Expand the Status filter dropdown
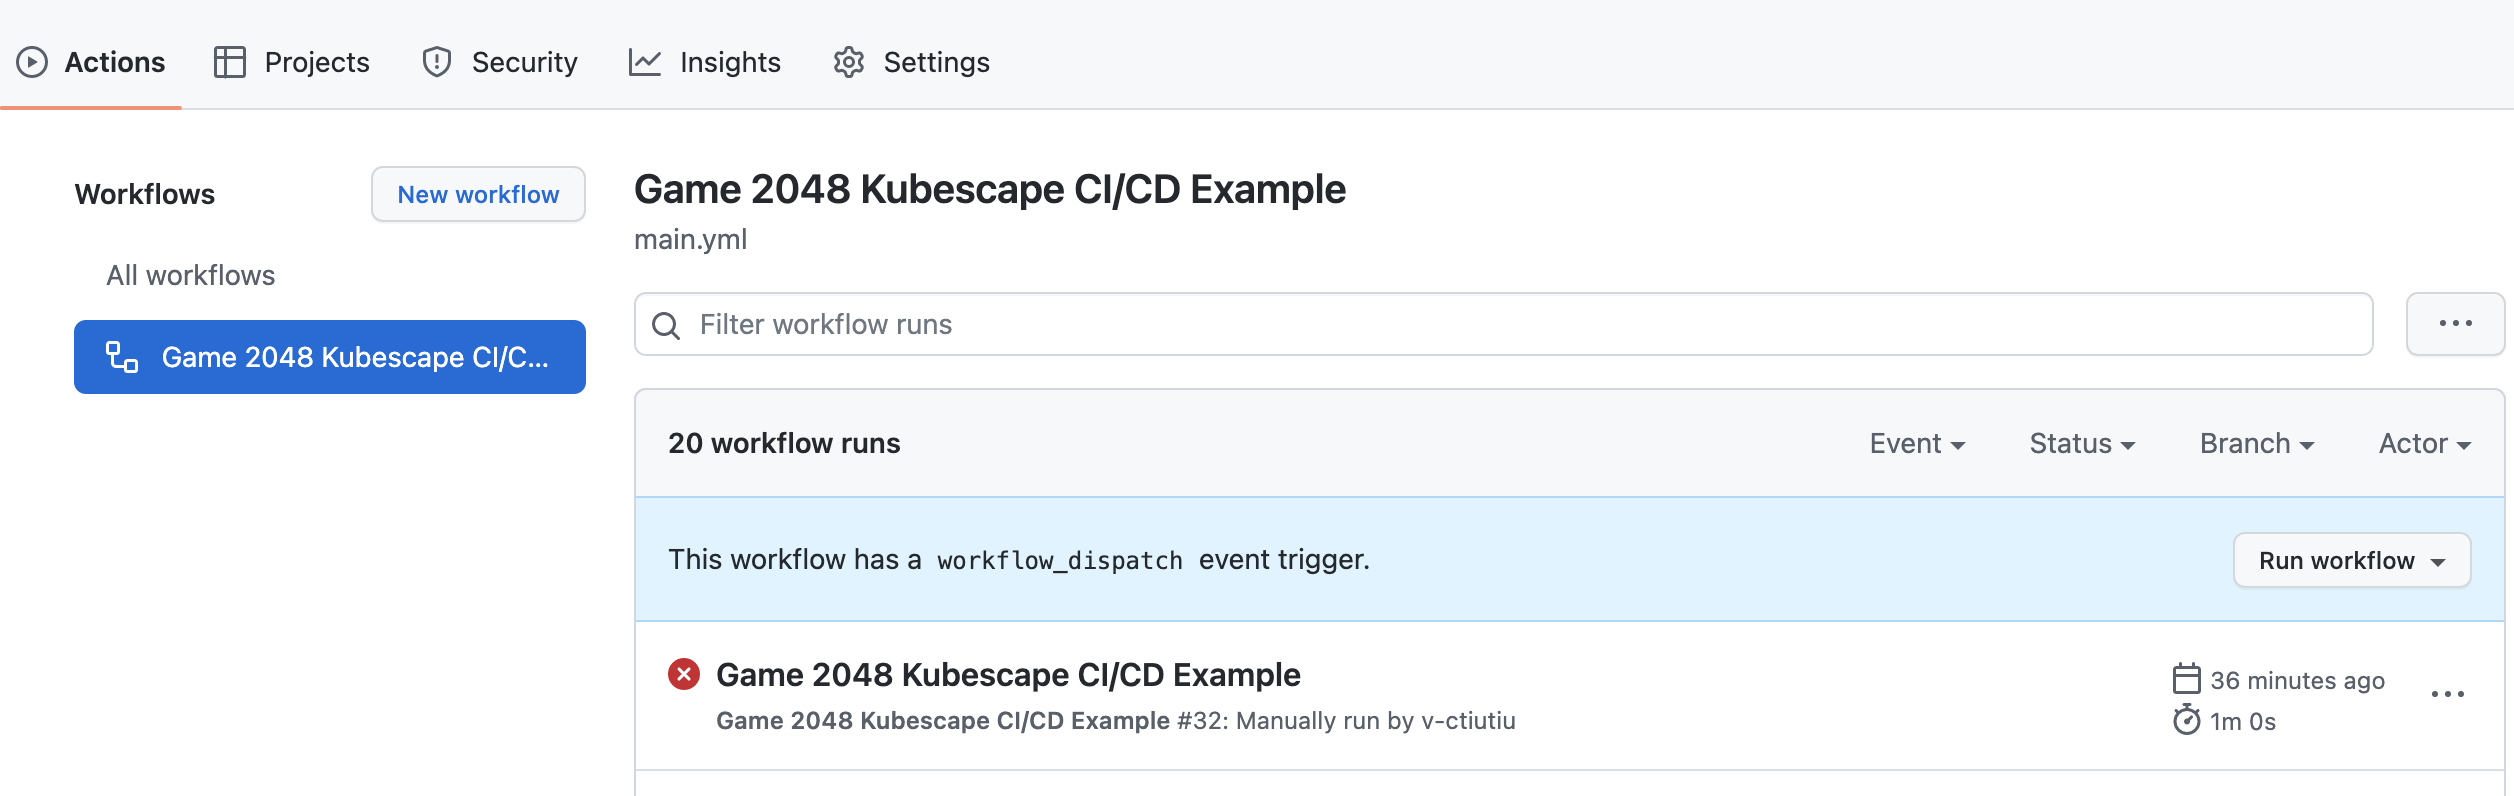 pyautogui.click(x=2082, y=443)
